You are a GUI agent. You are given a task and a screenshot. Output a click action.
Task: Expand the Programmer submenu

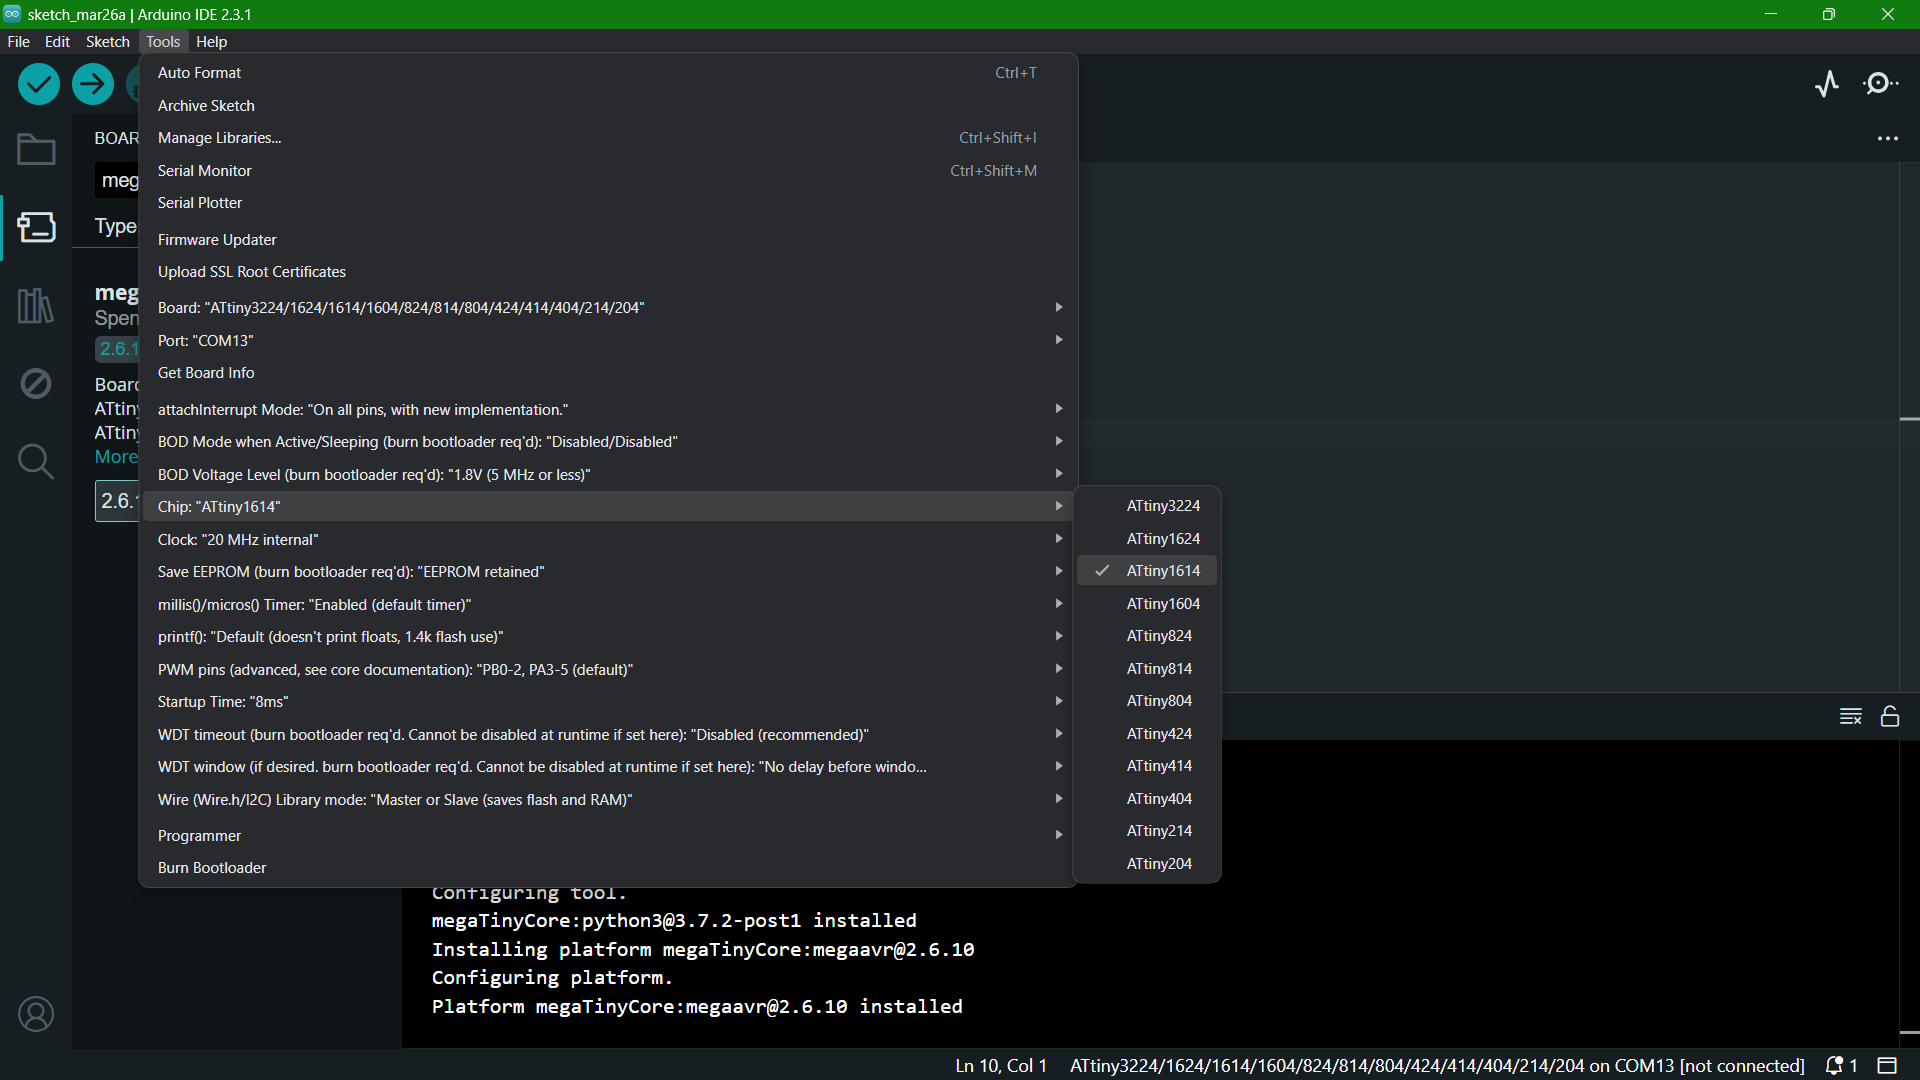pos(608,836)
